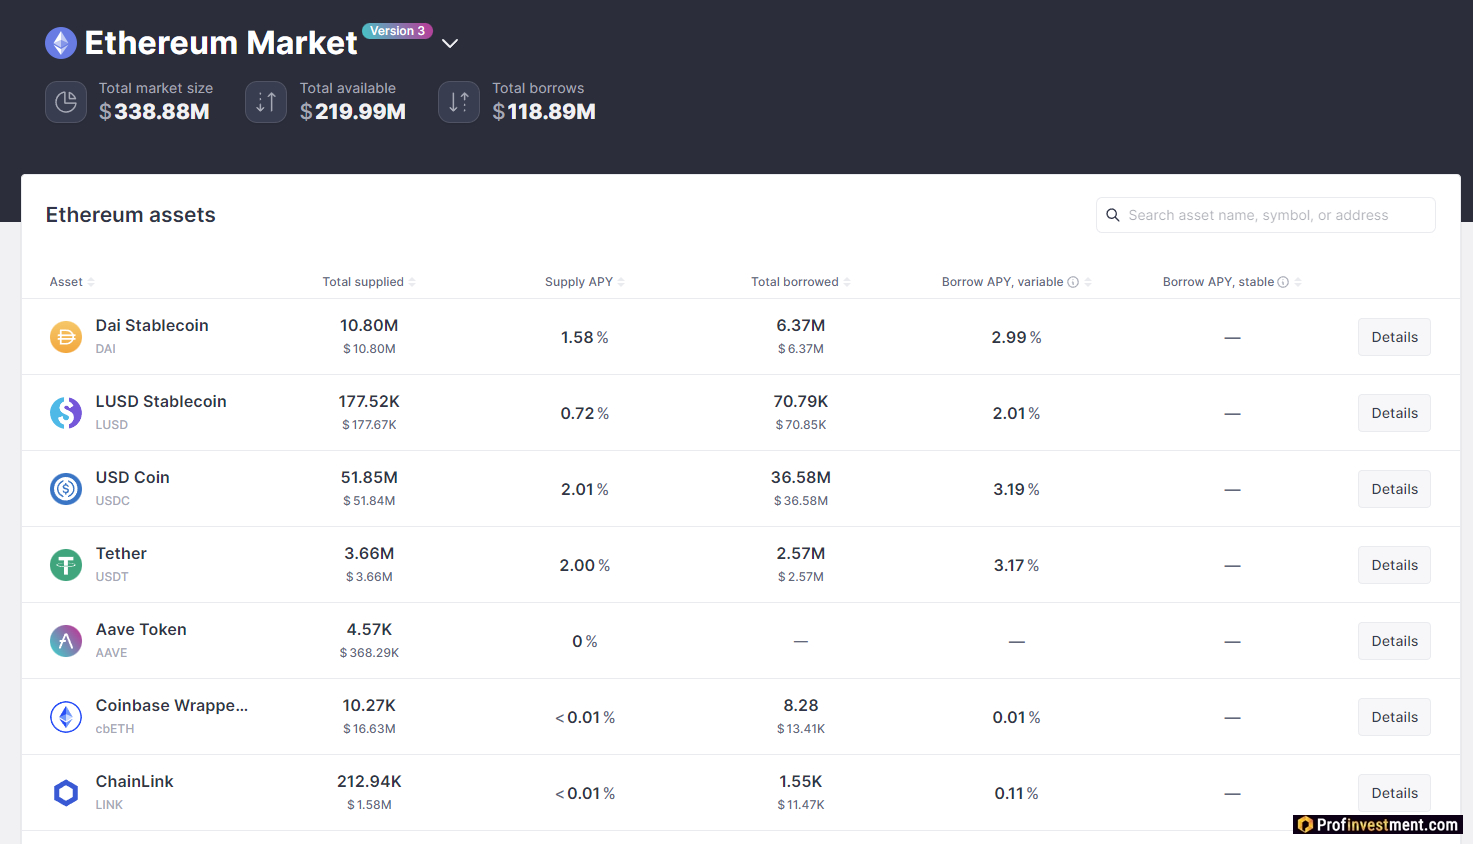The height and width of the screenshot is (844, 1473).
Task: Focus the search asset name input field
Action: pos(1266,215)
